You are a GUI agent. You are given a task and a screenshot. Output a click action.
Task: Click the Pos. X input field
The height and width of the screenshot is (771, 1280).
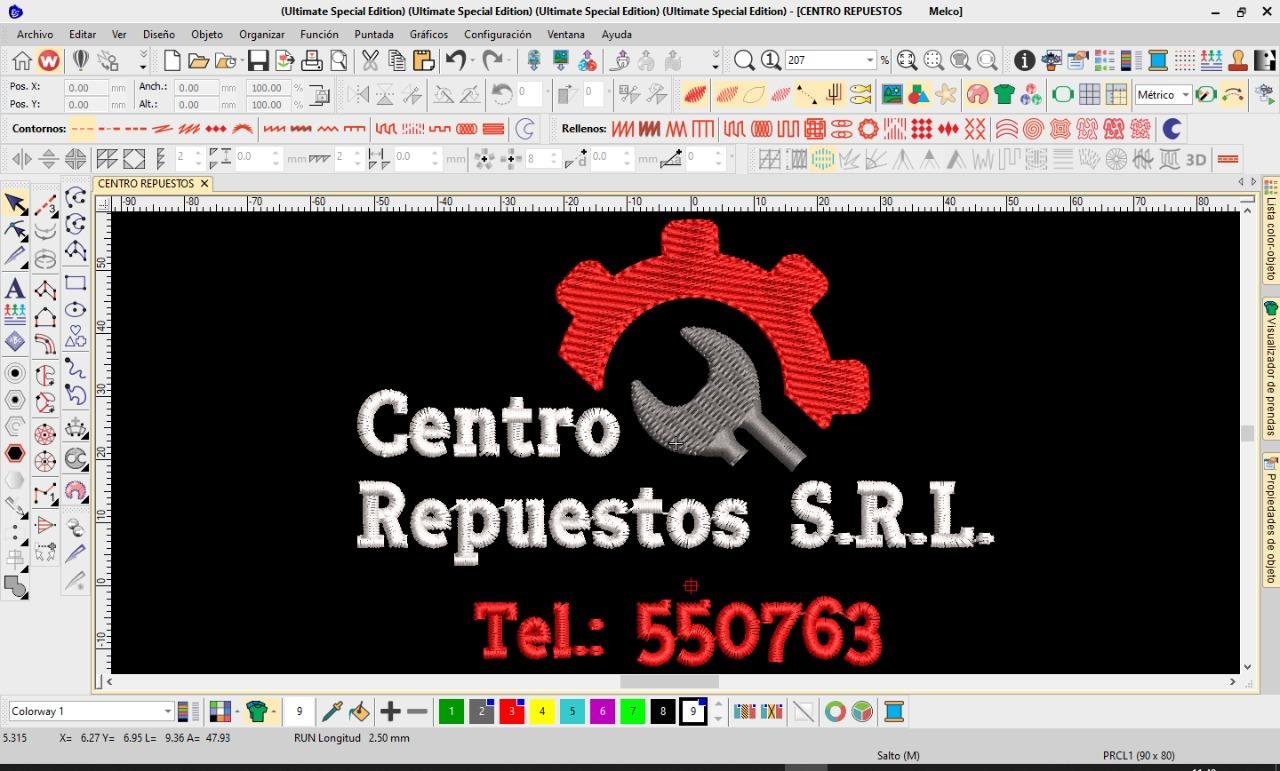[86, 87]
